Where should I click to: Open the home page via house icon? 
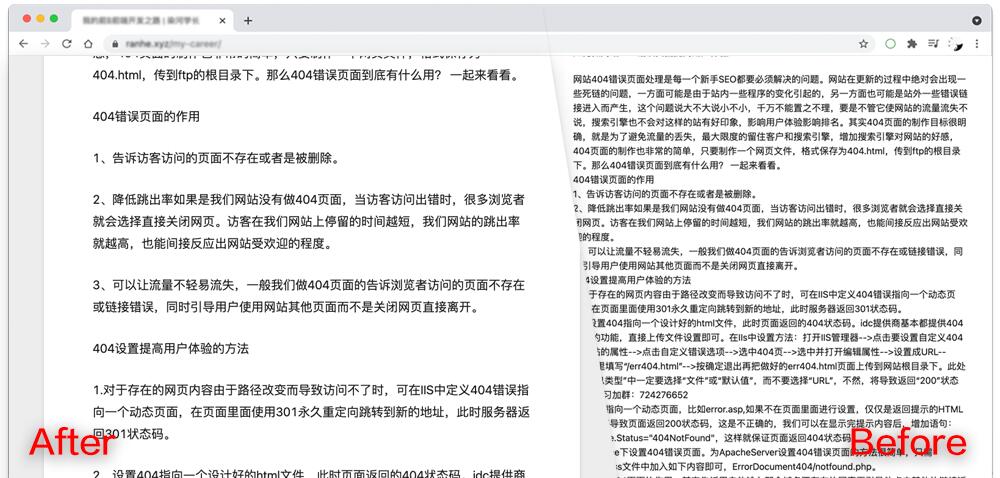click(88, 44)
